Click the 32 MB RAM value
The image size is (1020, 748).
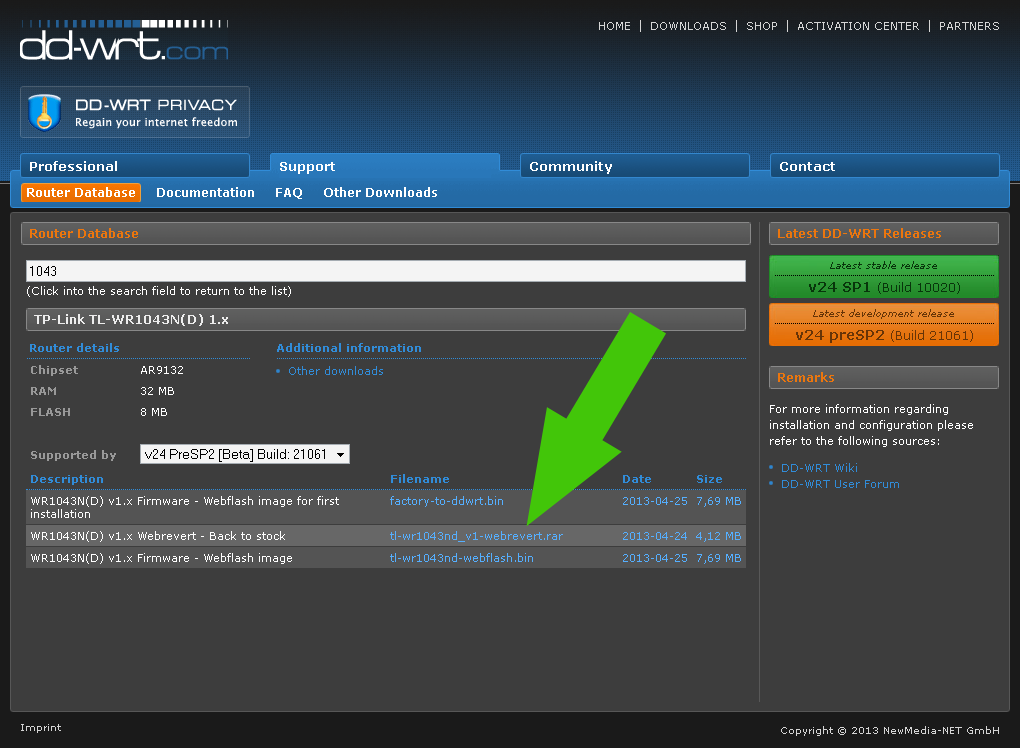pos(157,391)
